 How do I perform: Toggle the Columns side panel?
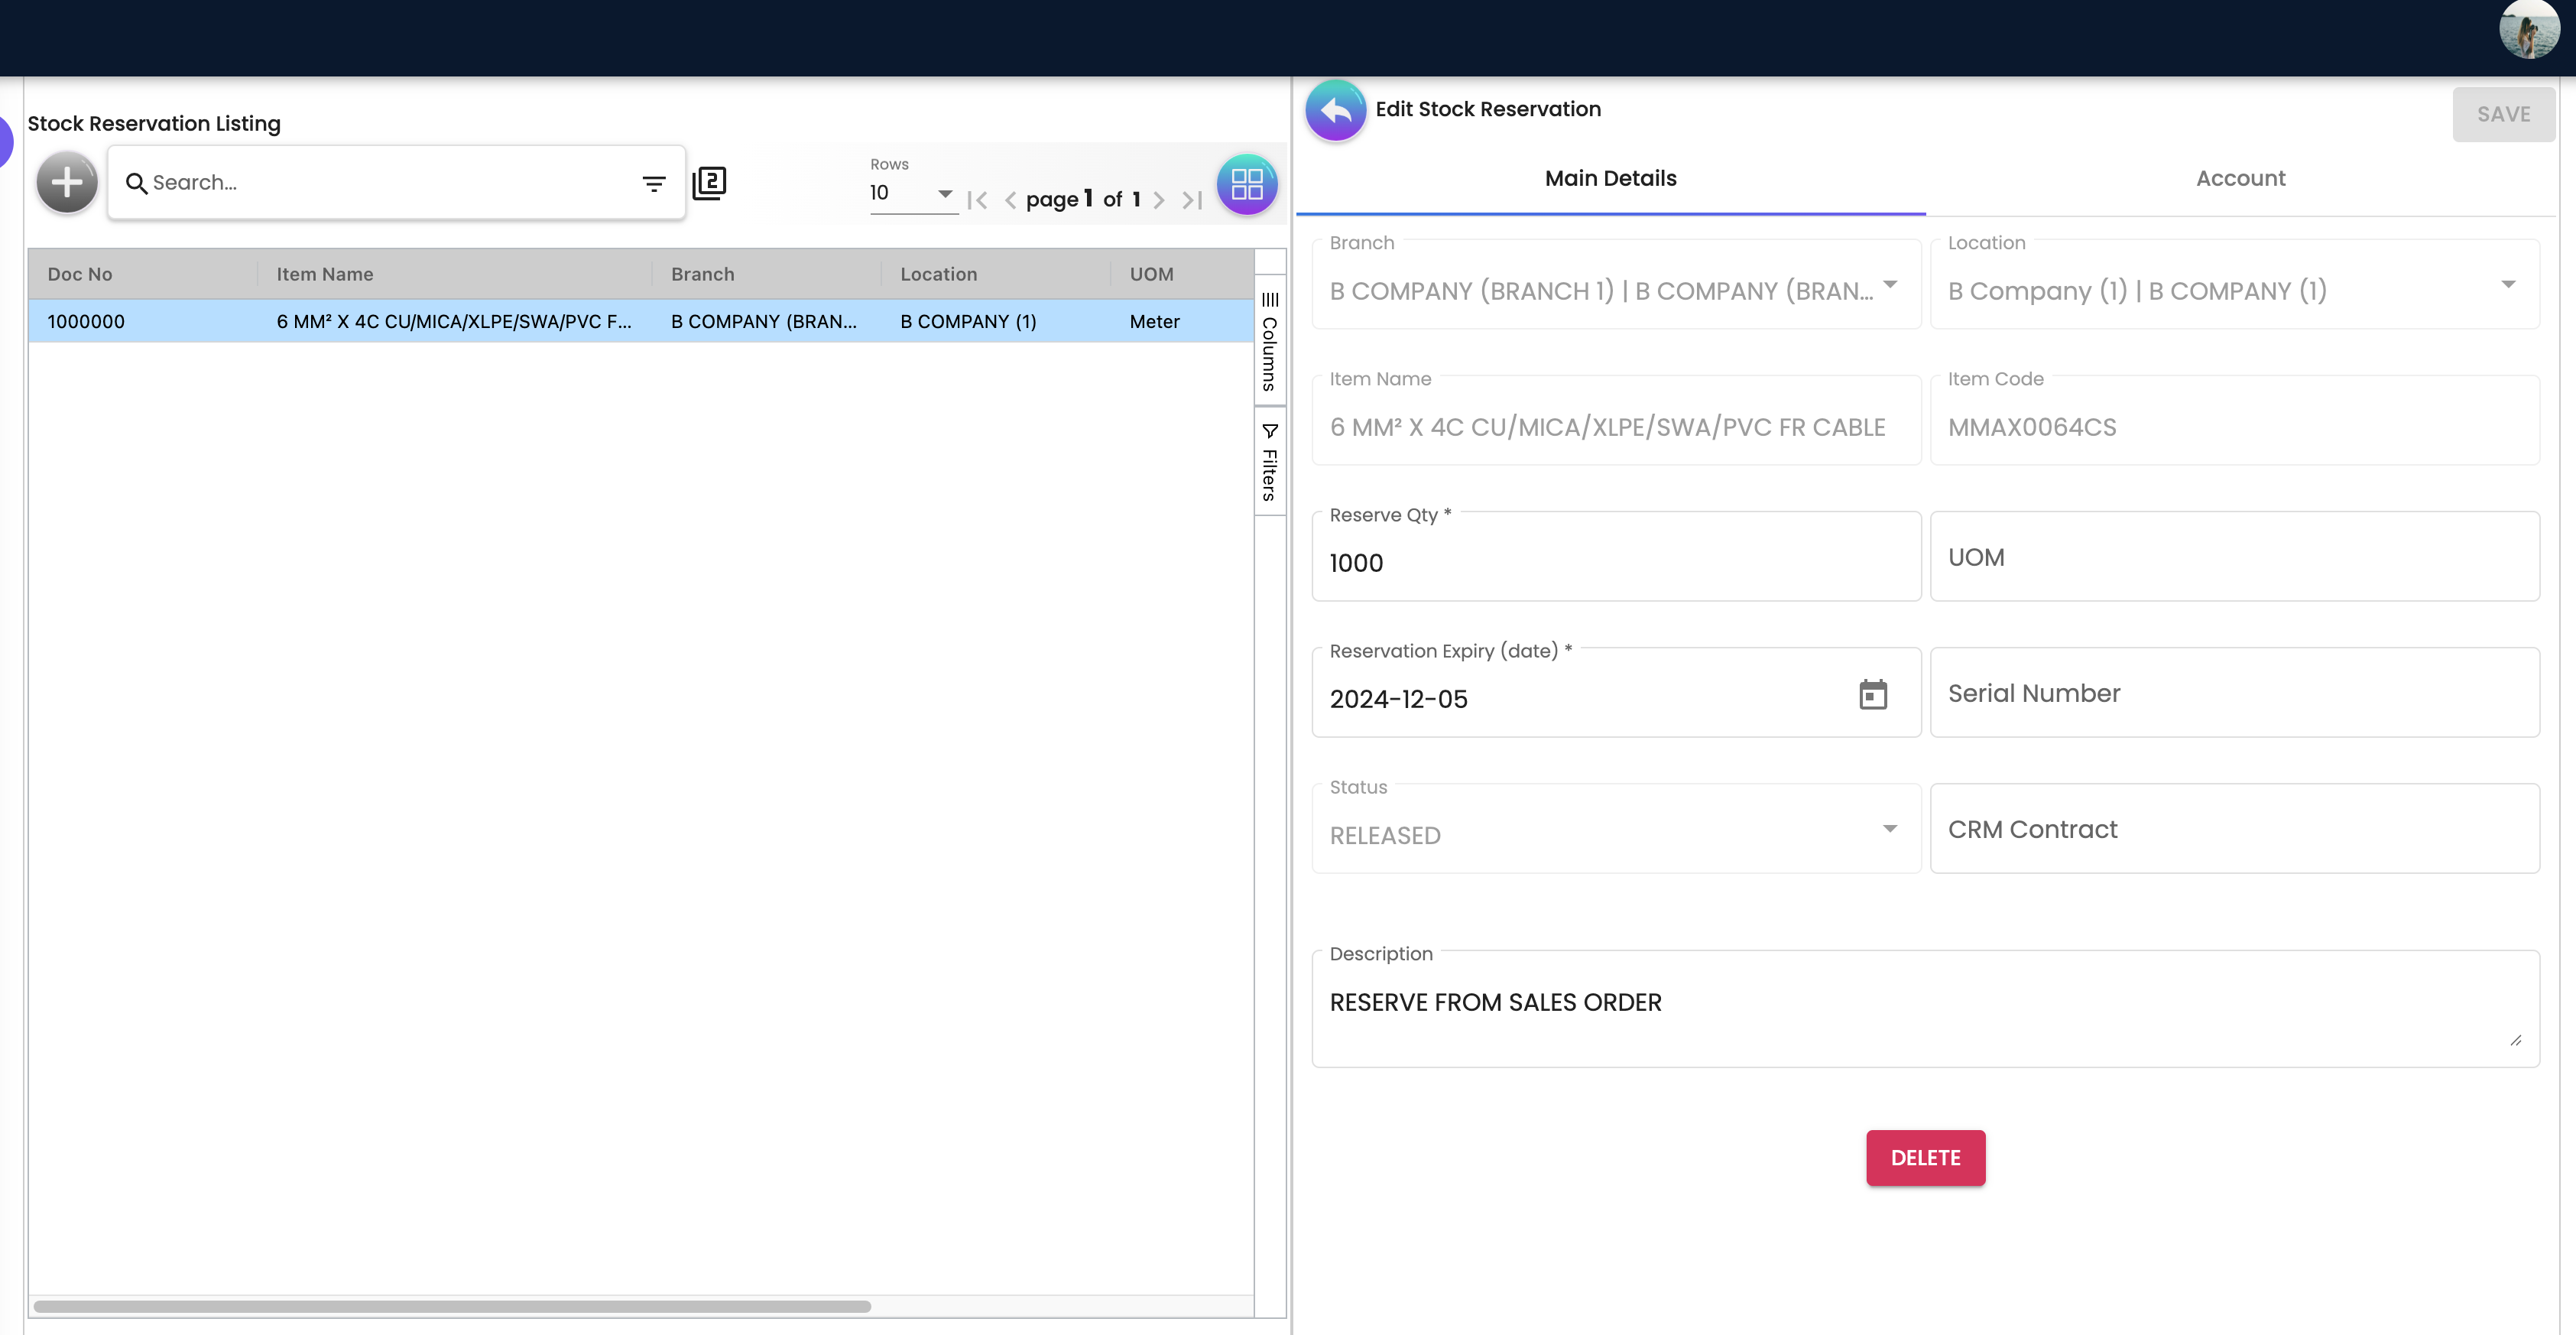tap(1270, 340)
